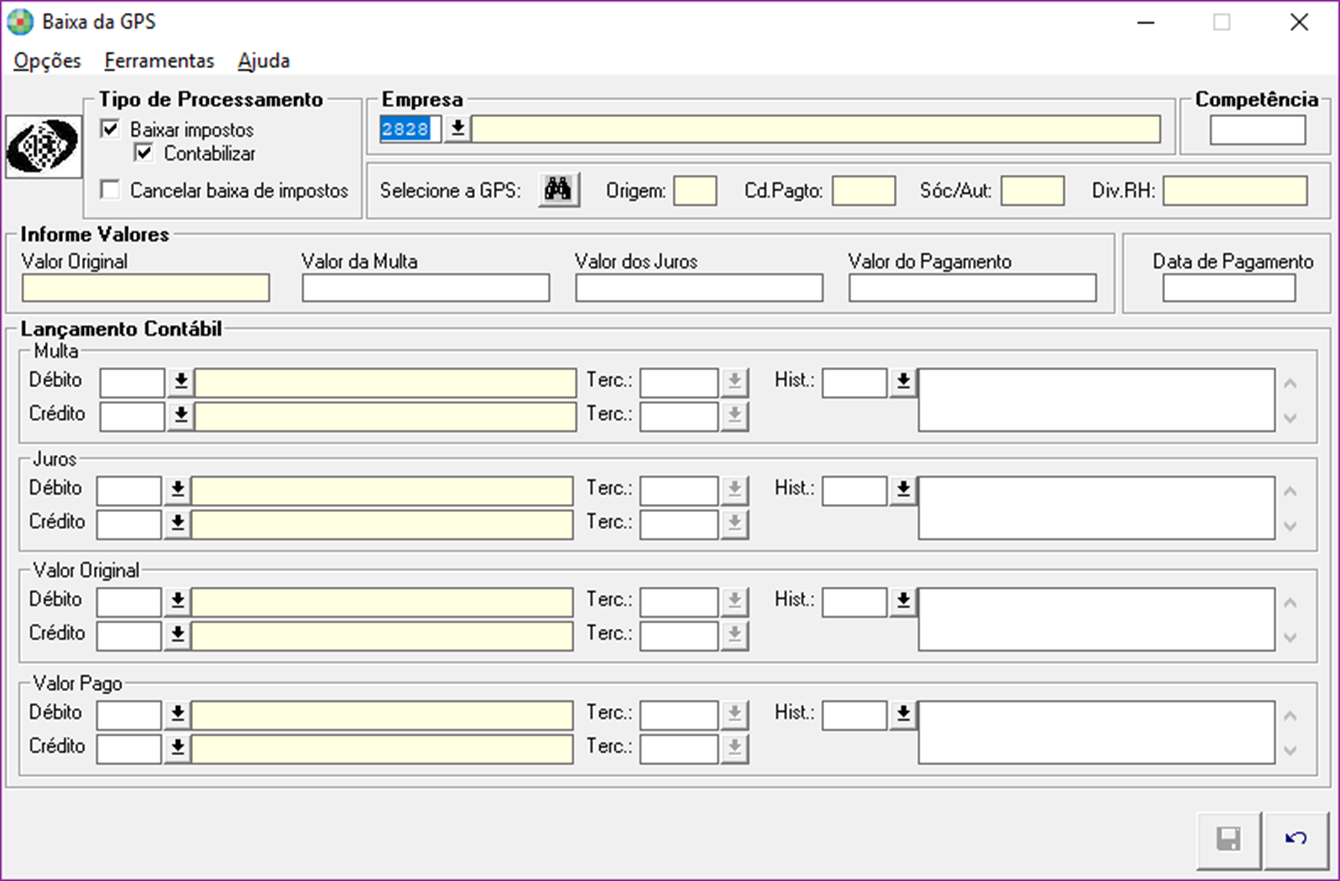The height and width of the screenshot is (881, 1340).
Task: Open Juros Hist. lookup arrow
Action: coord(903,490)
